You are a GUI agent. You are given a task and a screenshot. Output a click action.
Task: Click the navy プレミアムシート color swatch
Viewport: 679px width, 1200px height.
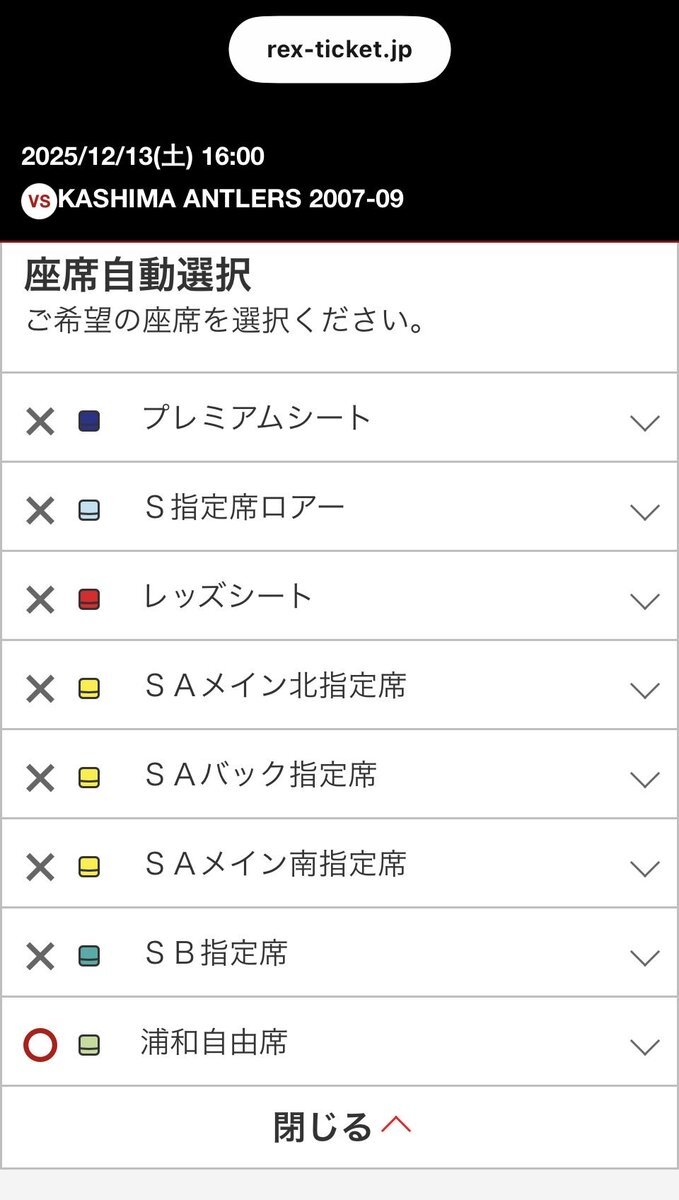pyautogui.click(x=89, y=421)
